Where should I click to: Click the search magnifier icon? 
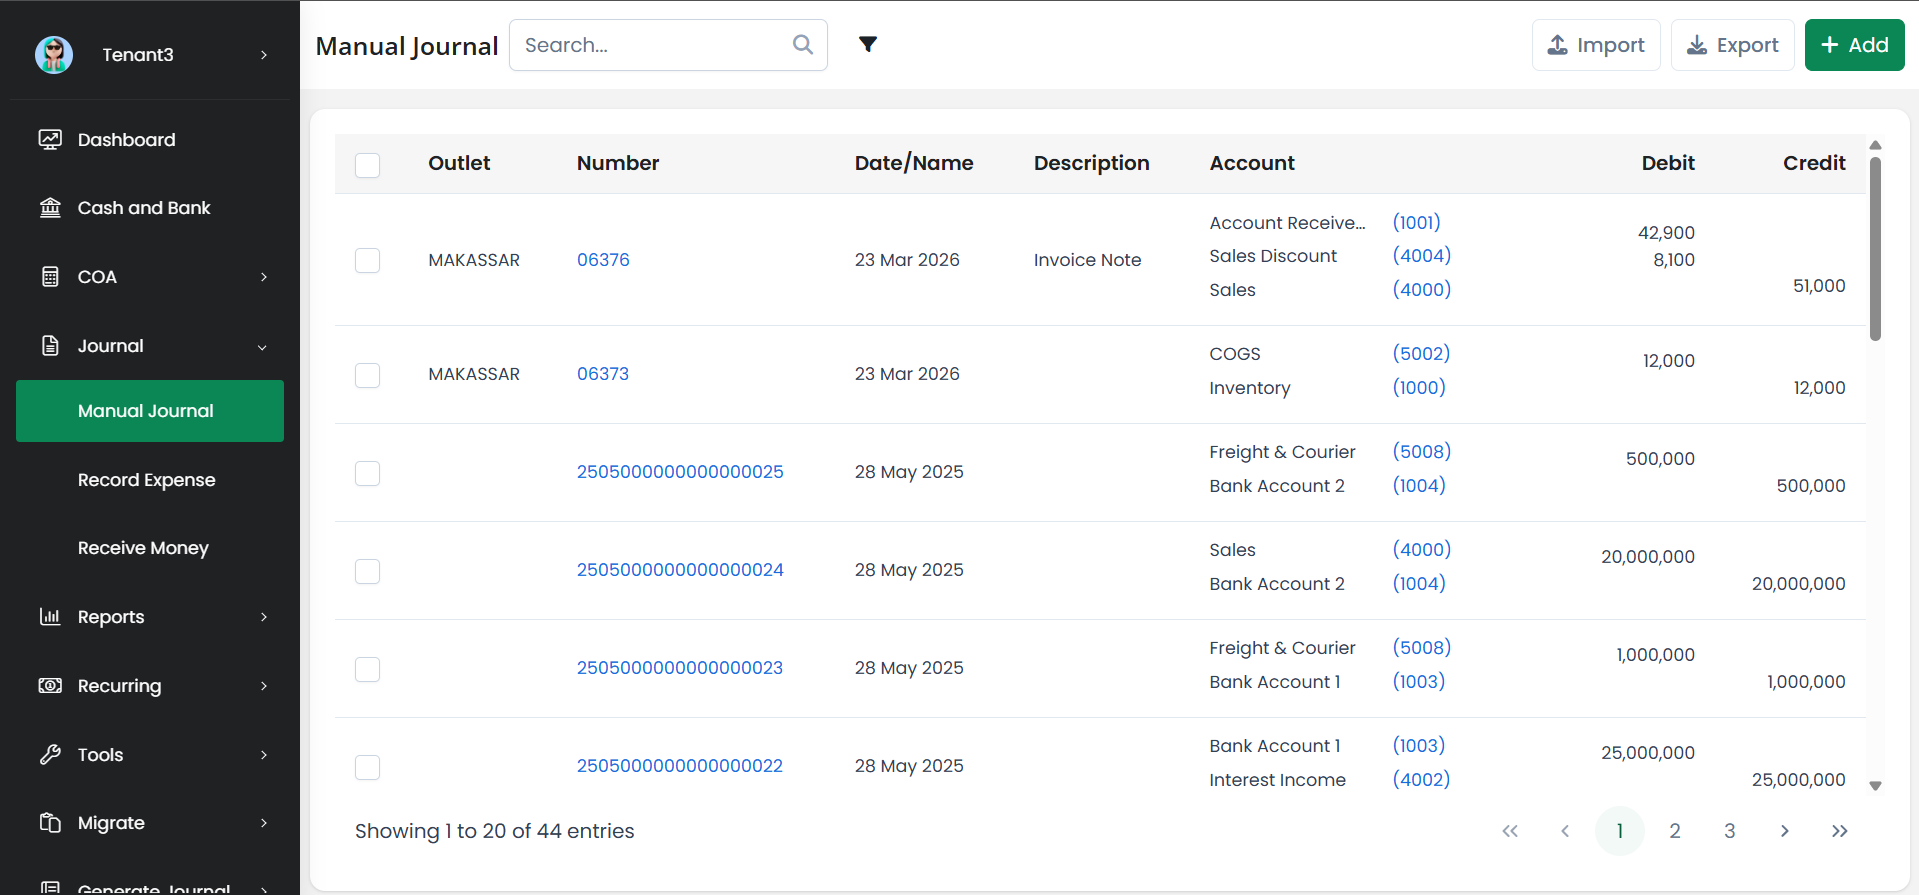[803, 45]
